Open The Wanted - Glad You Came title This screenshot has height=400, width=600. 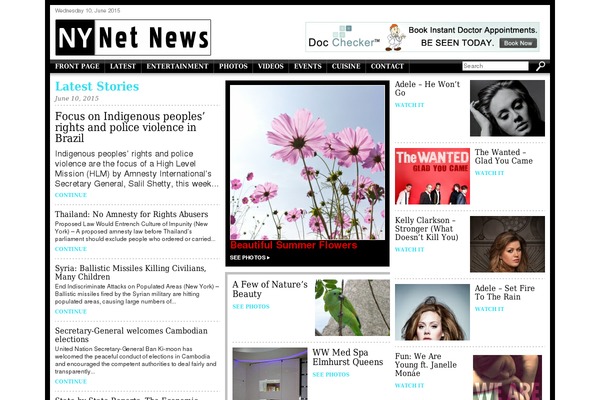(504, 157)
